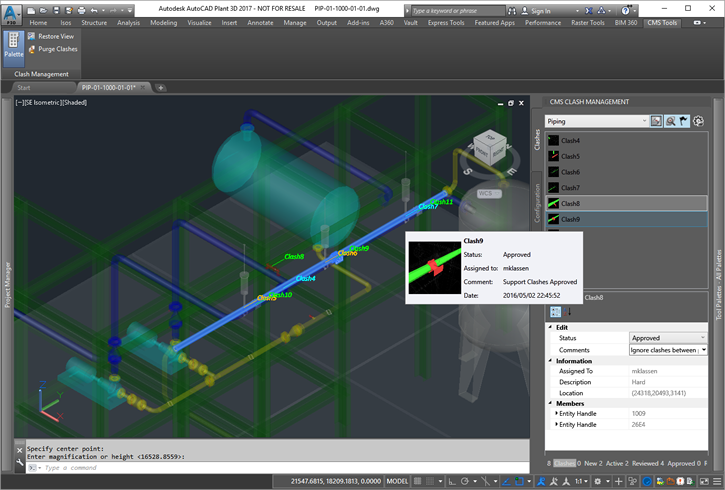
Task: Click Purge Clashes in the ribbon
Action: click(53, 49)
